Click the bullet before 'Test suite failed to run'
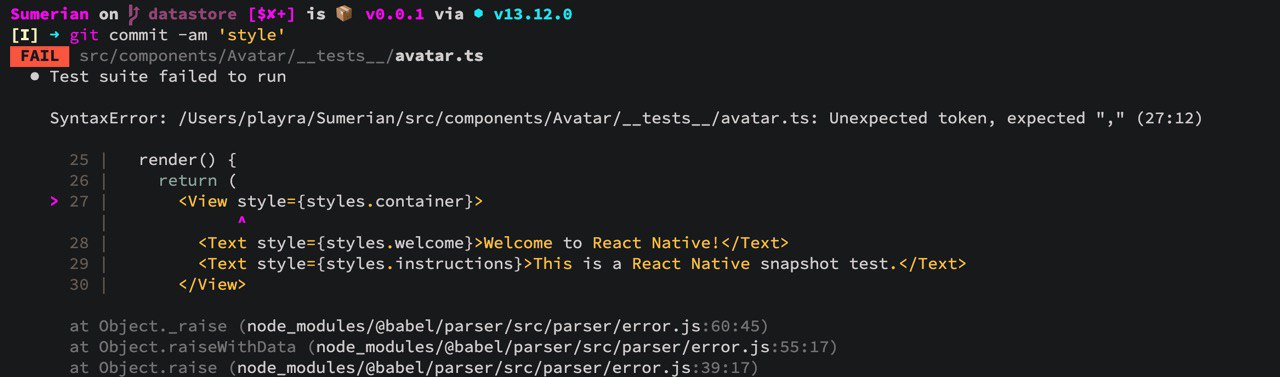The image size is (1280, 377). [x=35, y=77]
